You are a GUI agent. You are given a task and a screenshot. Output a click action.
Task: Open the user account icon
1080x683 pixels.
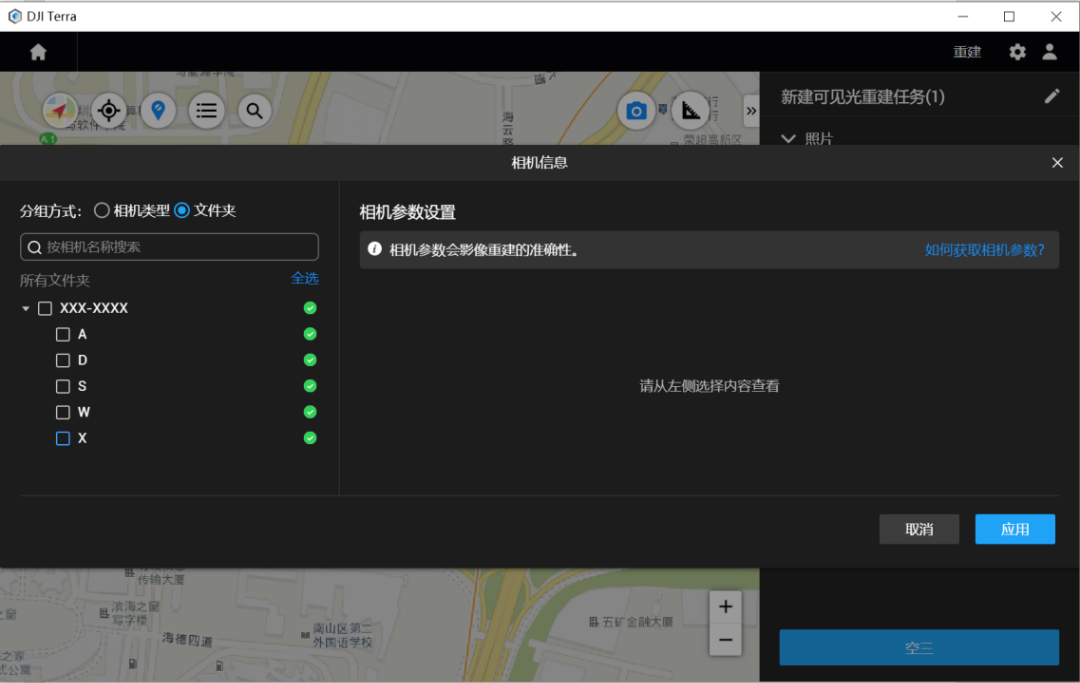[1049, 52]
